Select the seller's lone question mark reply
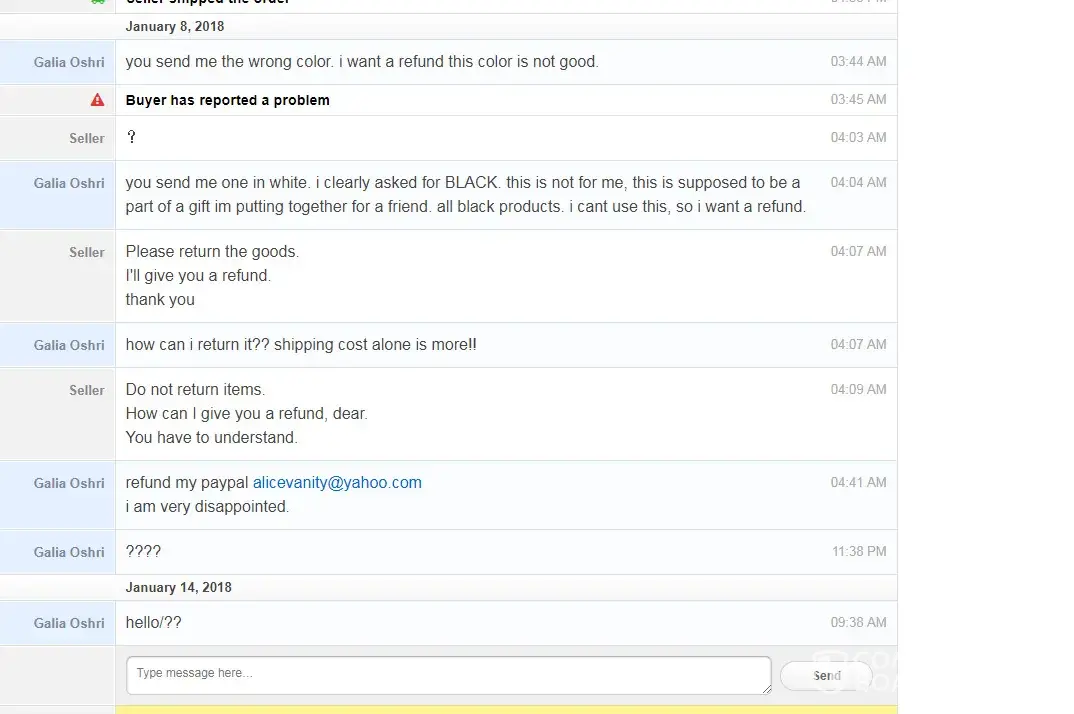1074x714 pixels. click(131, 138)
